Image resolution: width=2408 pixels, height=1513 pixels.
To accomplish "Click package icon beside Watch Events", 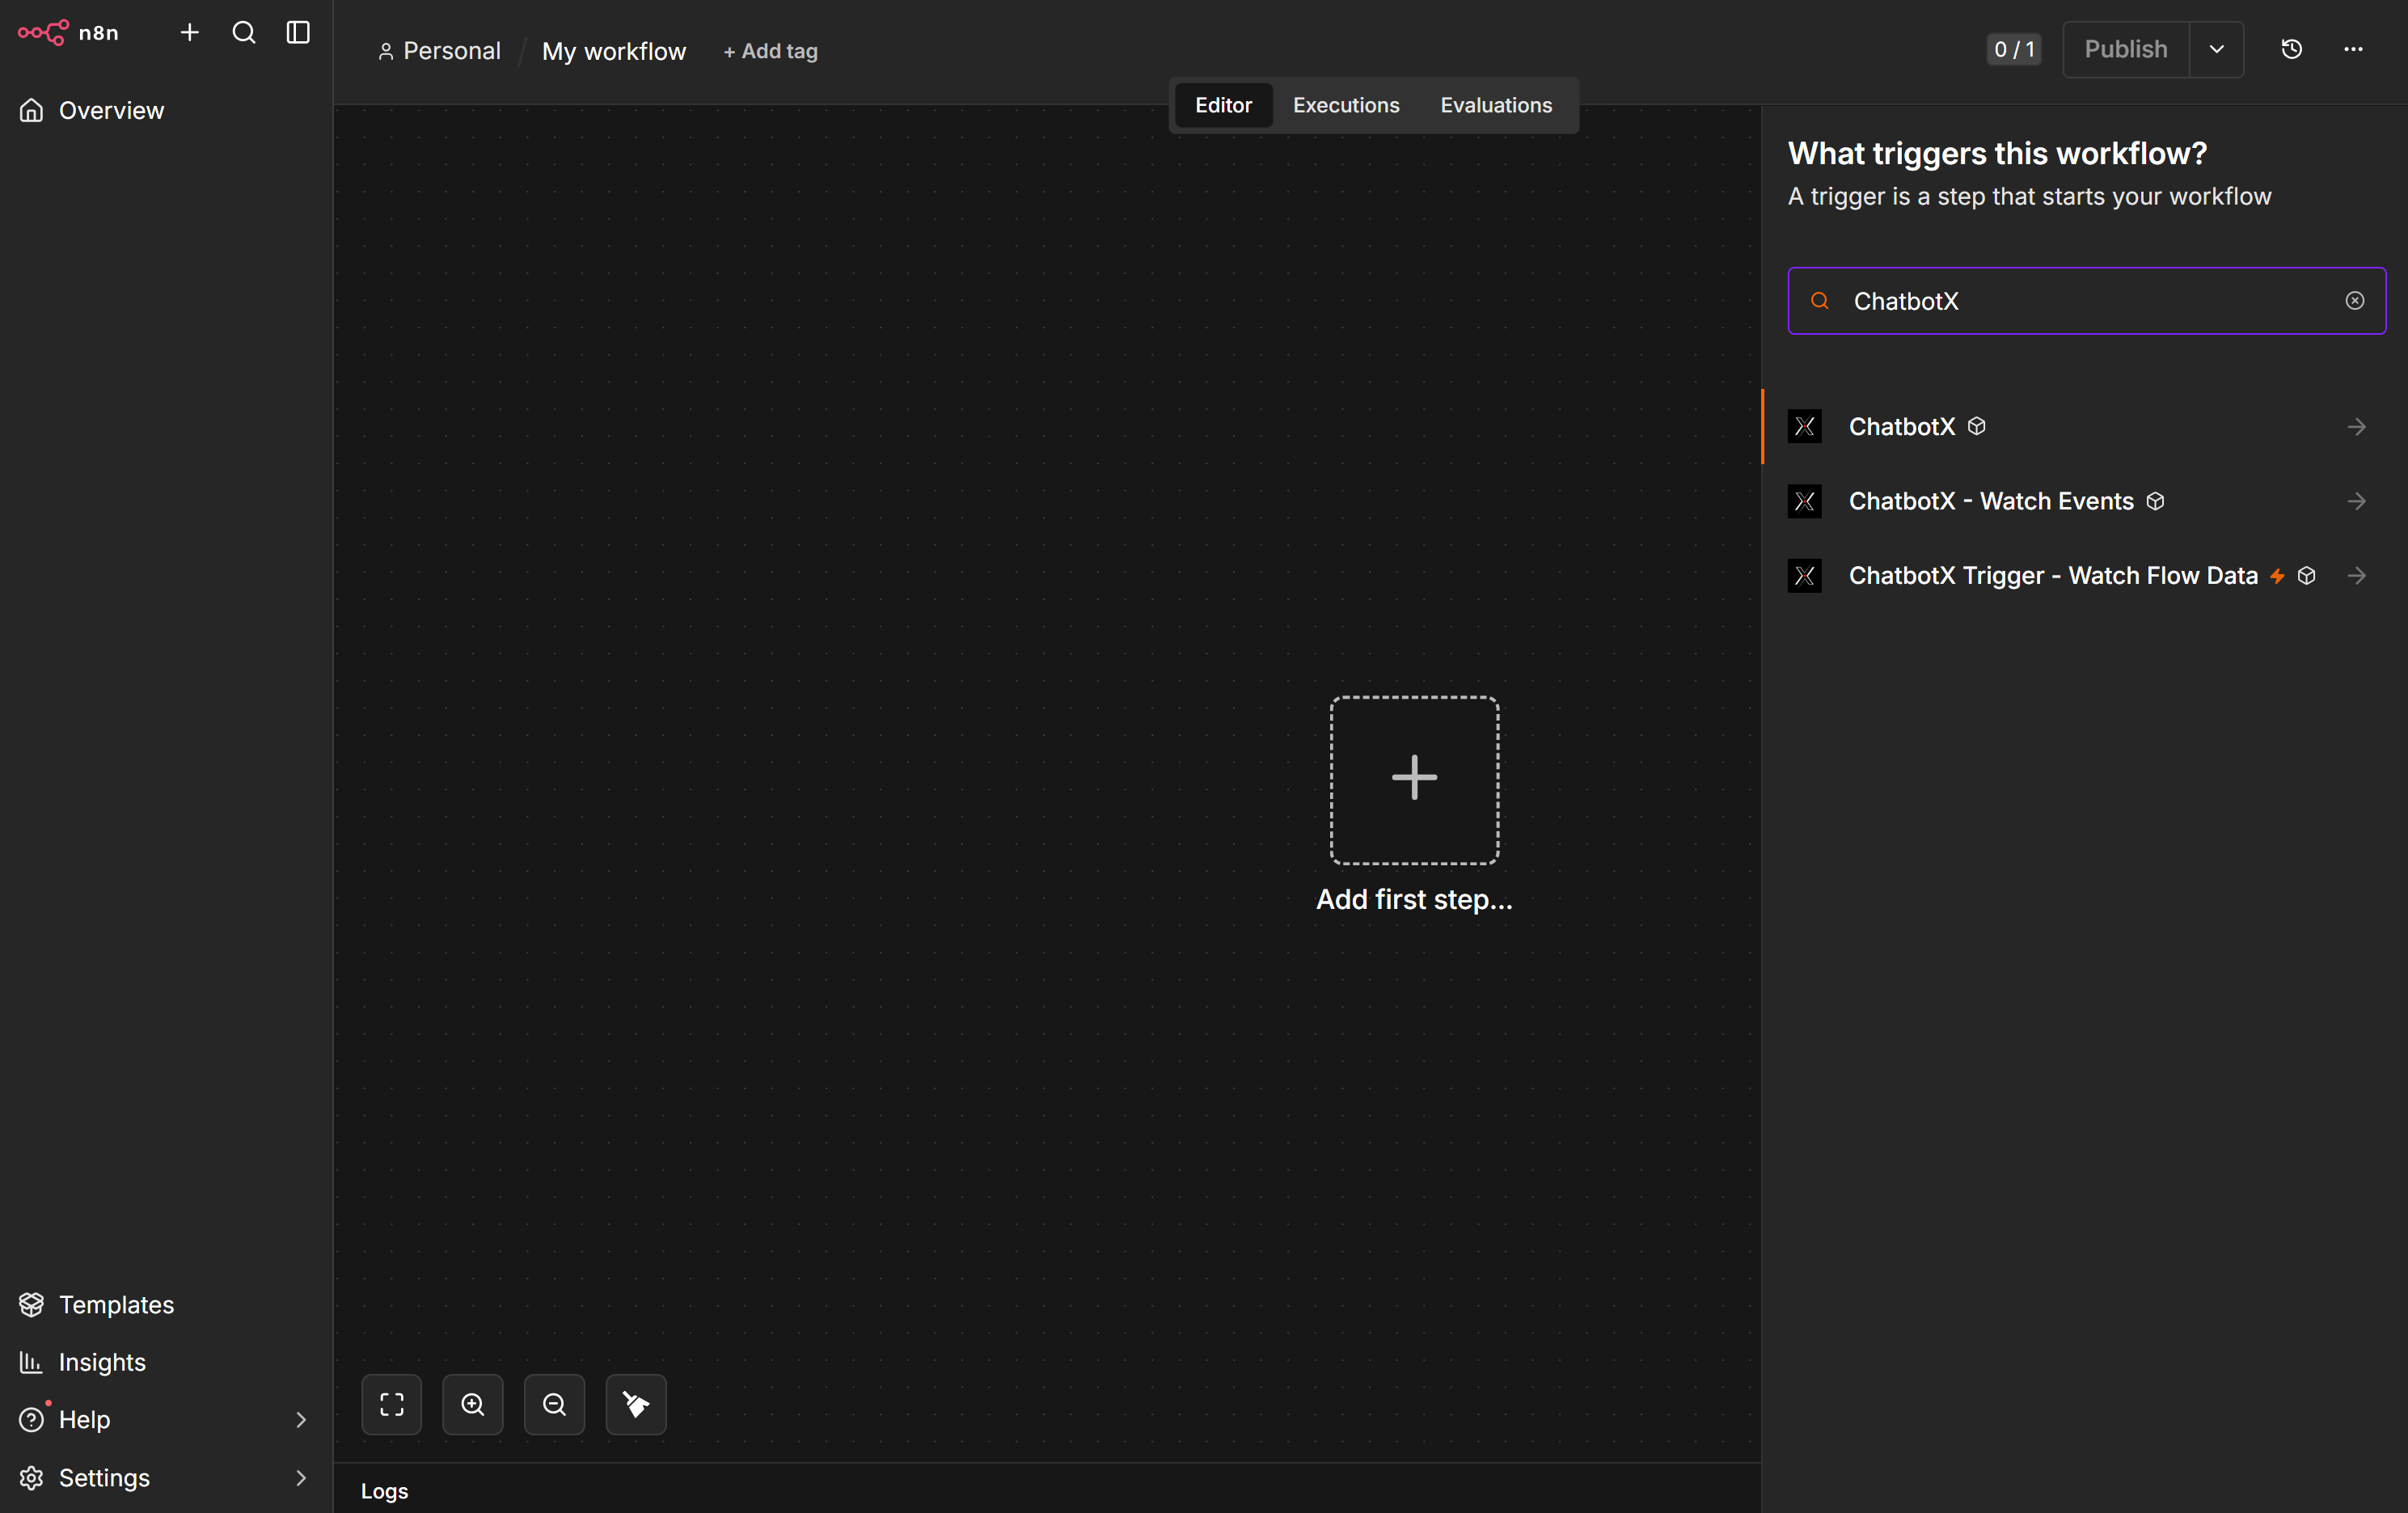I will coord(2155,501).
